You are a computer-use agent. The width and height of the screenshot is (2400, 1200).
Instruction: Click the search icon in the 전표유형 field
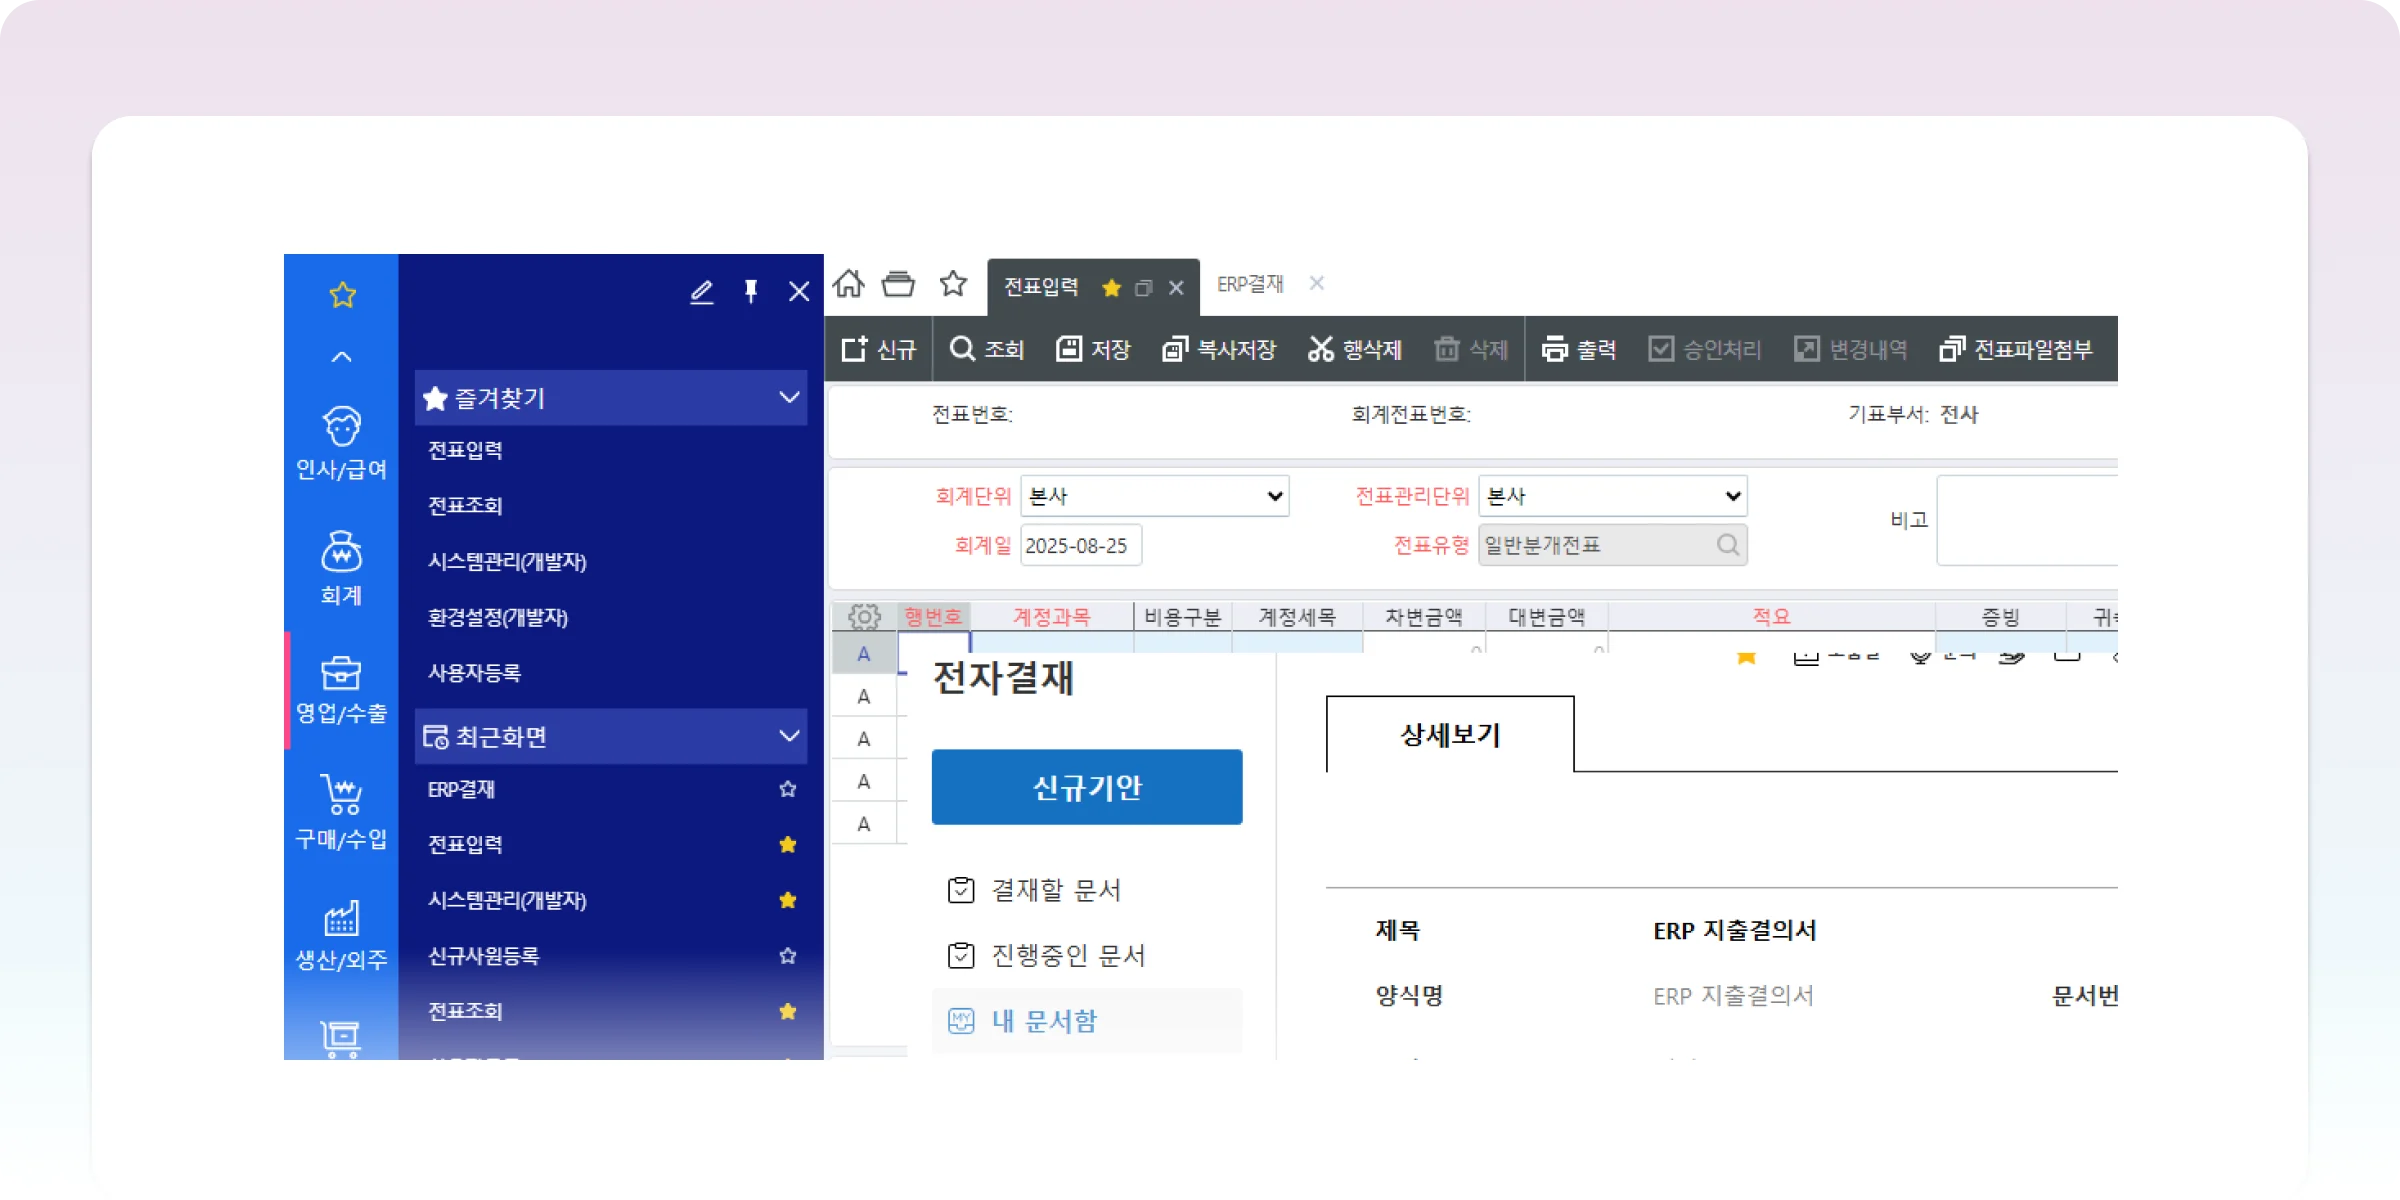coord(1727,545)
